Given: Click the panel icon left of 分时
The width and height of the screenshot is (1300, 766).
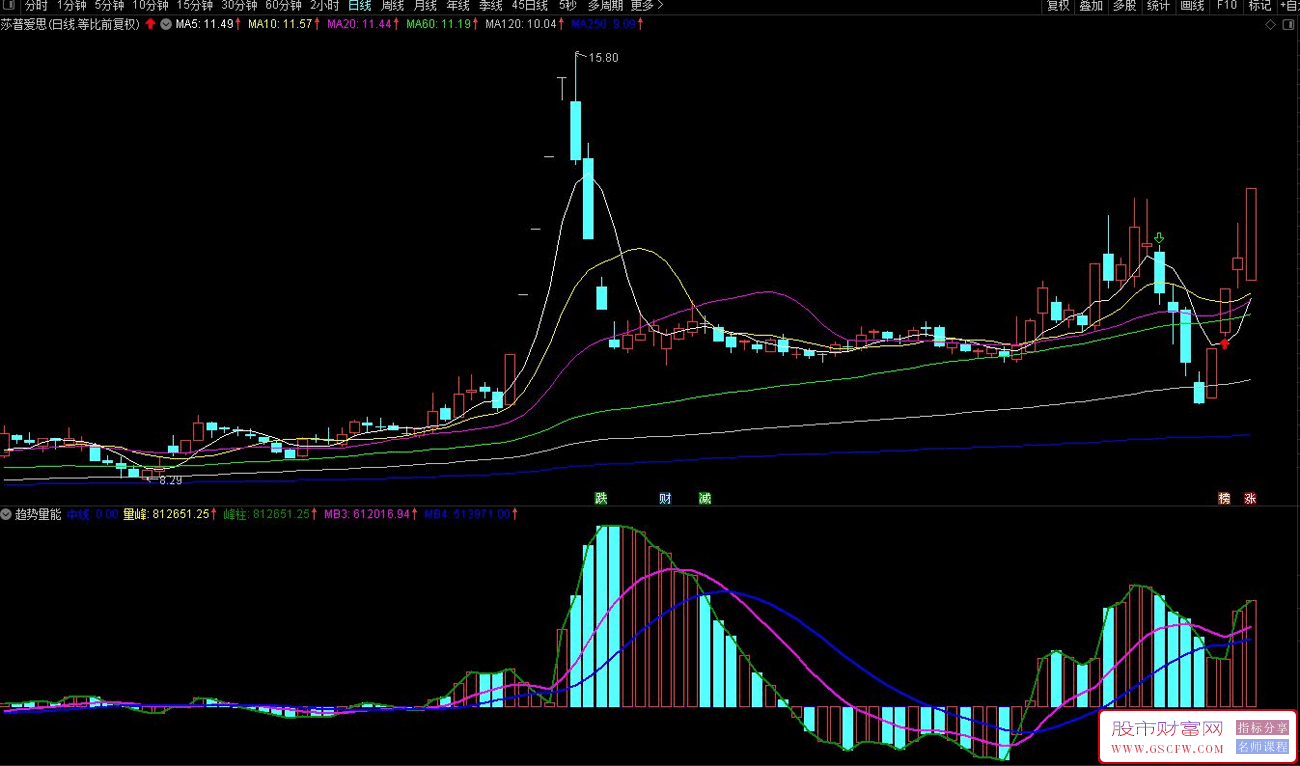Looking at the screenshot, I should [11, 6].
